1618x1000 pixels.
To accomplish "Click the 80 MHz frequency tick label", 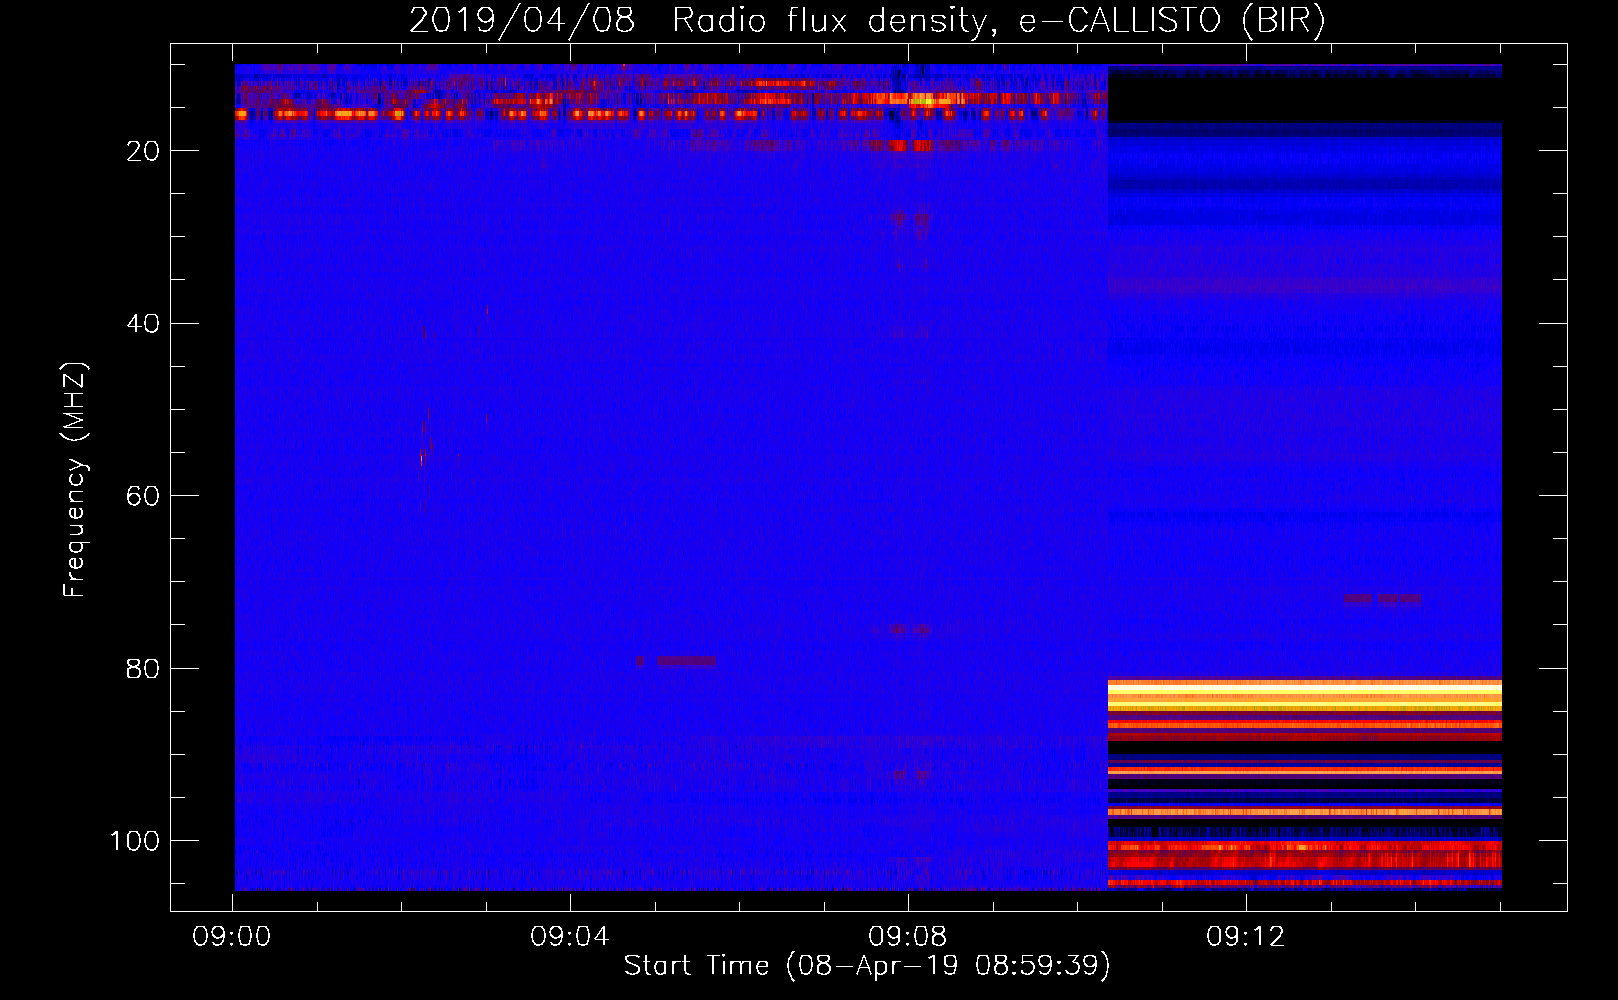I will coord(144,668).
